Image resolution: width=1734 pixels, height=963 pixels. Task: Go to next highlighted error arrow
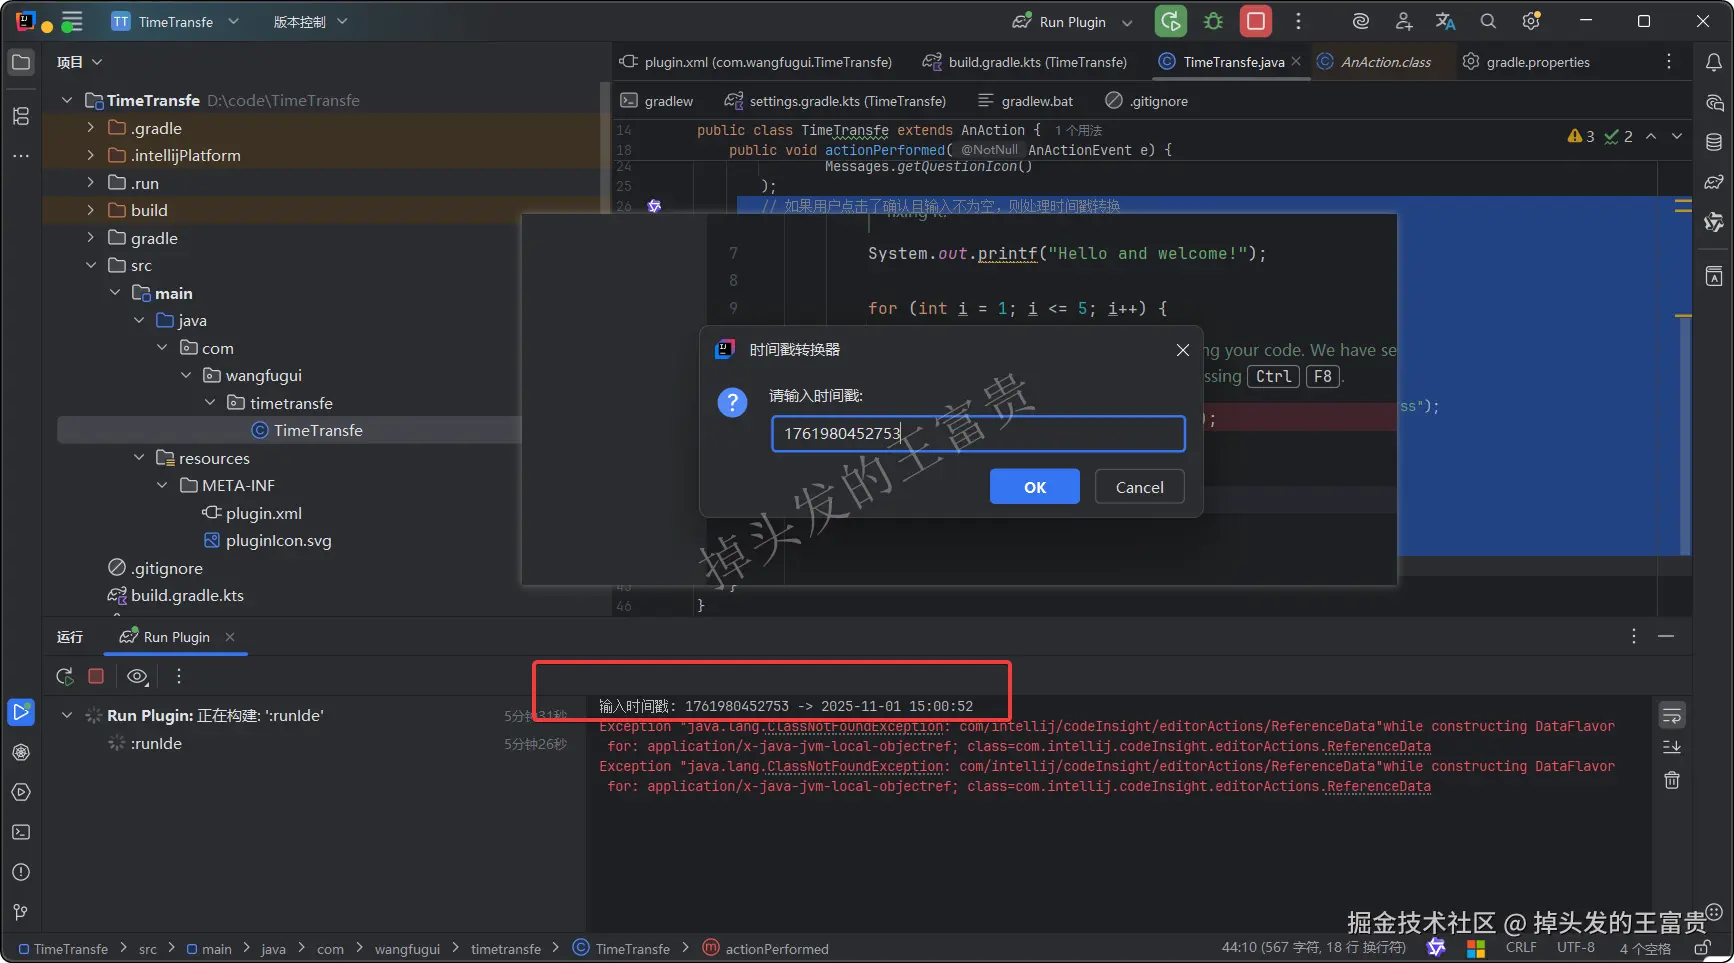(1677, 136)
